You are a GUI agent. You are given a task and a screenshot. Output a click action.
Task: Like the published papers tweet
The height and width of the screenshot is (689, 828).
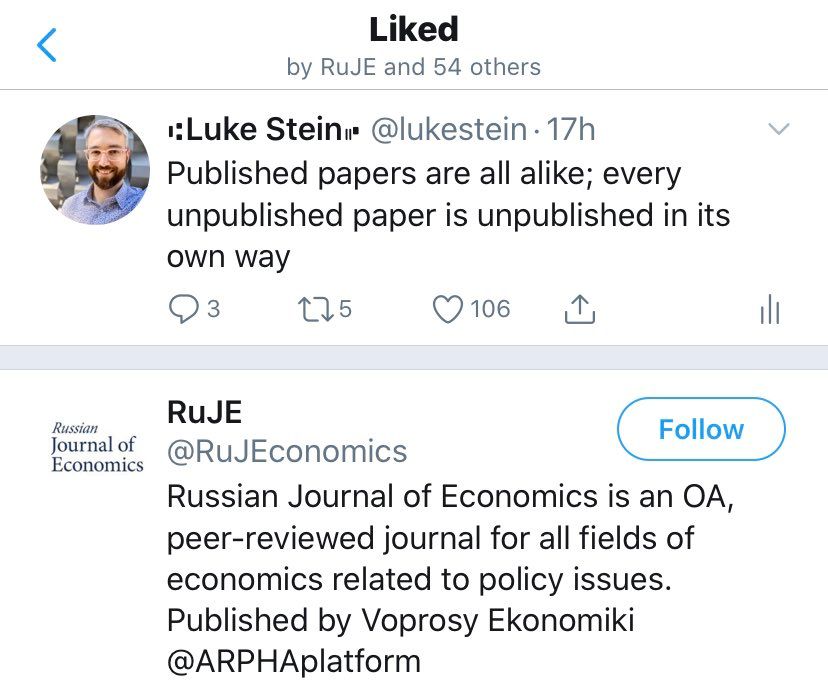pyautogui.click(x=448, y=310)
